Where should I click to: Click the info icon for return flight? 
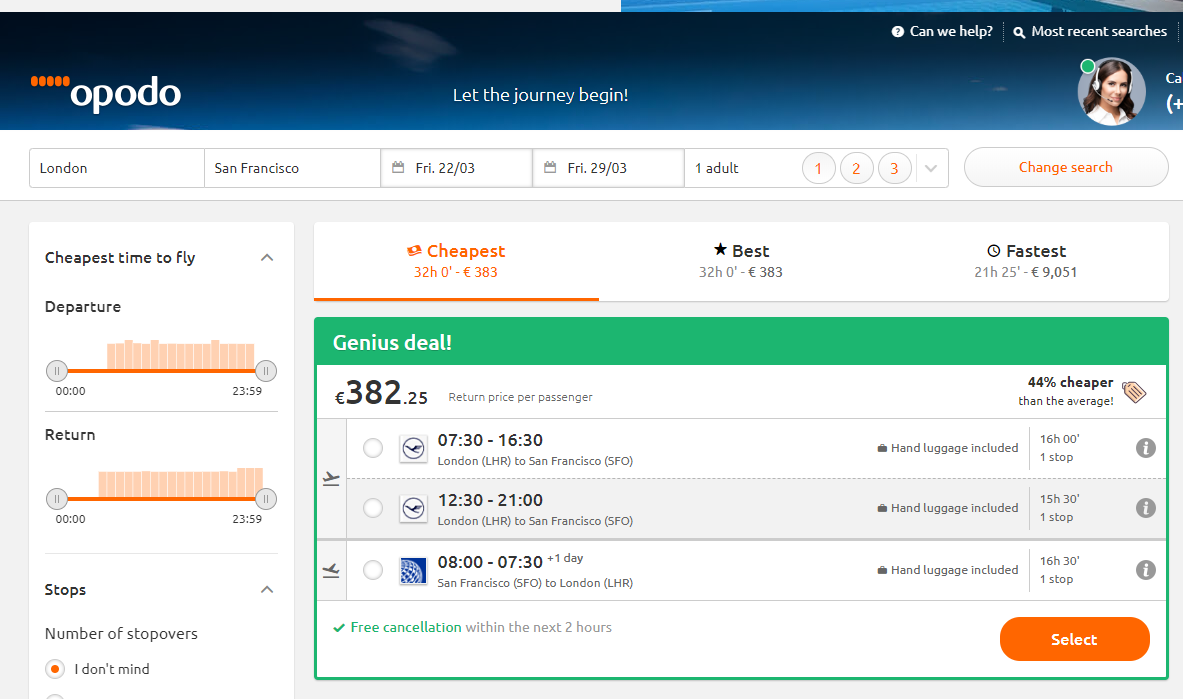point(1146,570)
